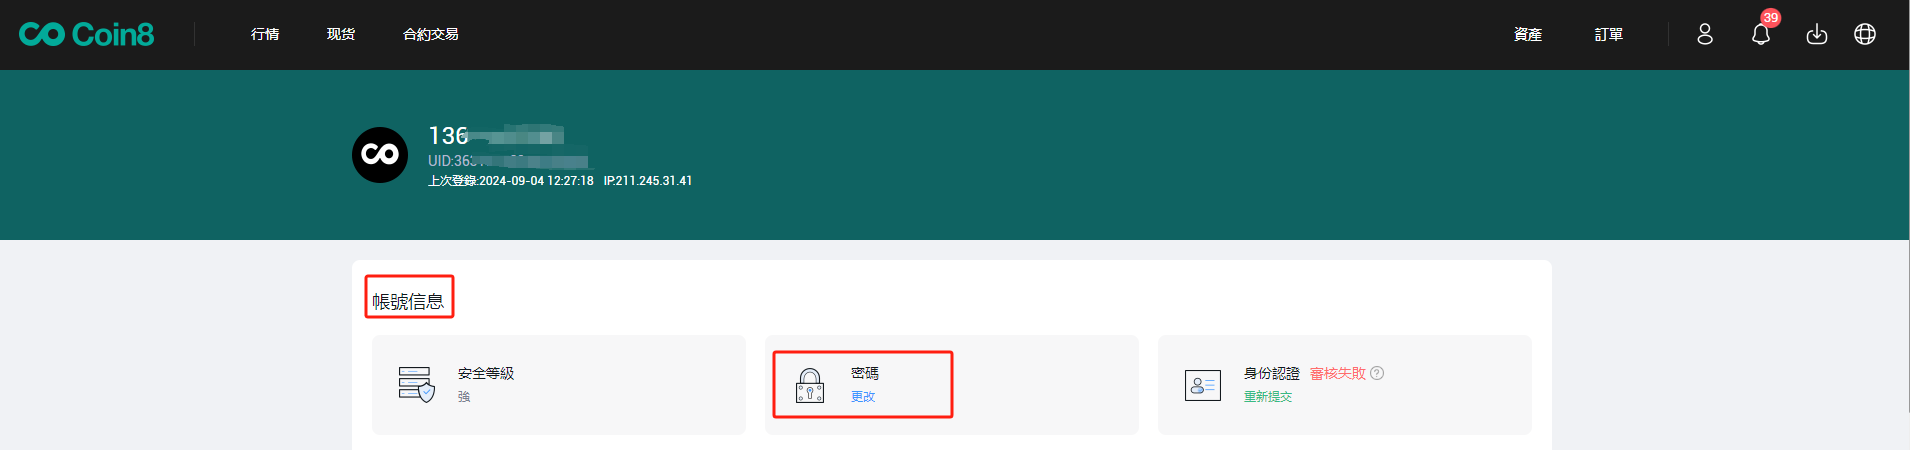This screenshot has width=1910, height=450.
Task: Click the 更改 password change link
Action: point(863,397)
